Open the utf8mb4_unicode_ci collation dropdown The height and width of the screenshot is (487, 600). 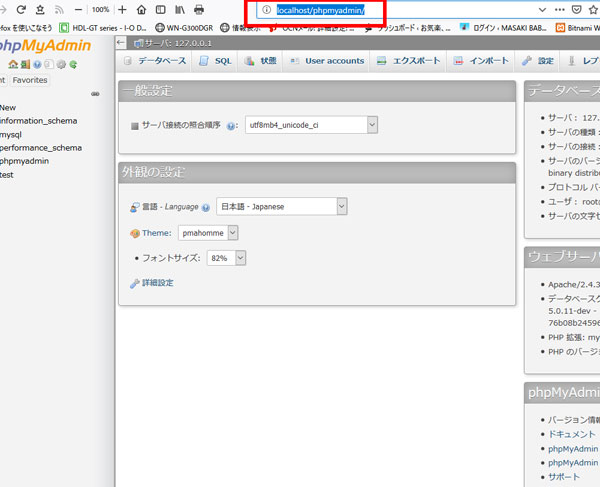click(311, 125)
